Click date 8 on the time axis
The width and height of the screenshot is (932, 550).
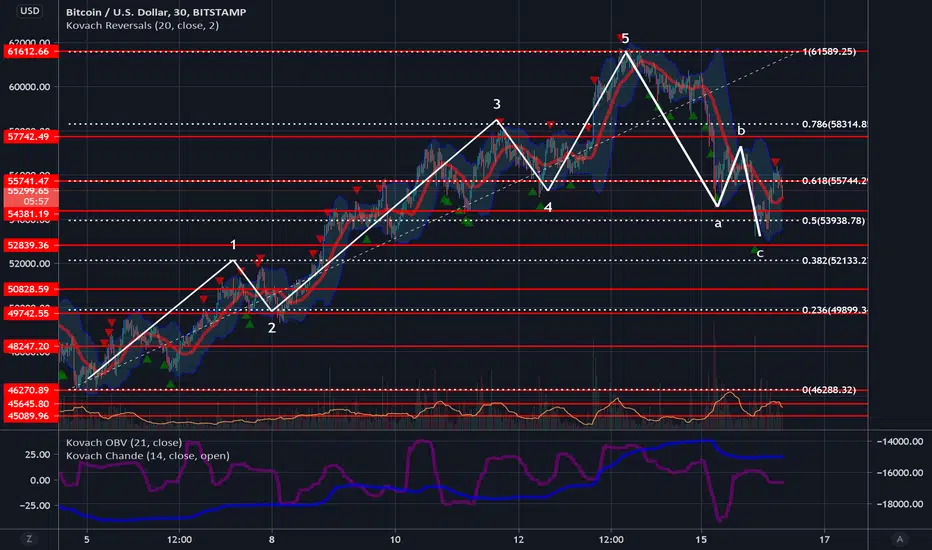coord(272,540)
